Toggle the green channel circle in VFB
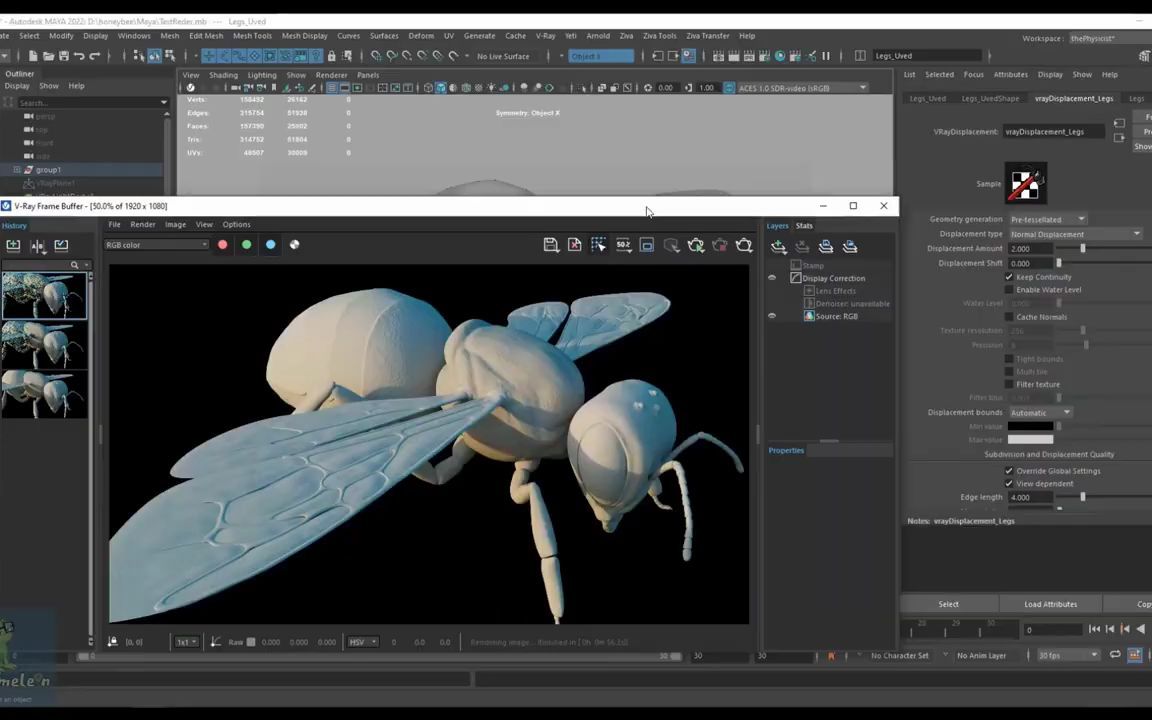Screen dimensions: 1152x720 click(x=246, y=245)
